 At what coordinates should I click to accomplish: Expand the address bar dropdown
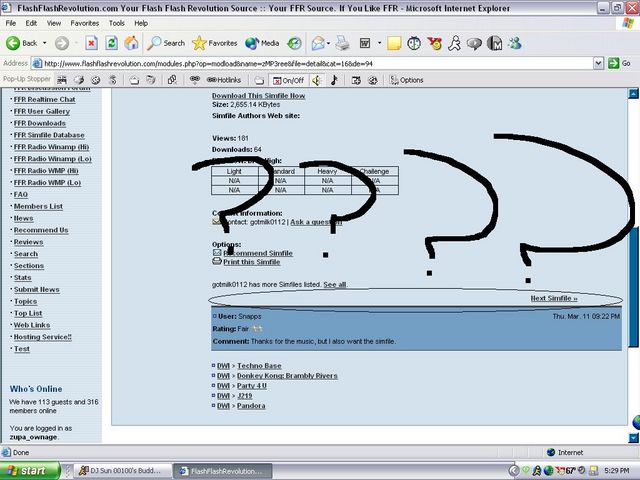tap(598, 63)
